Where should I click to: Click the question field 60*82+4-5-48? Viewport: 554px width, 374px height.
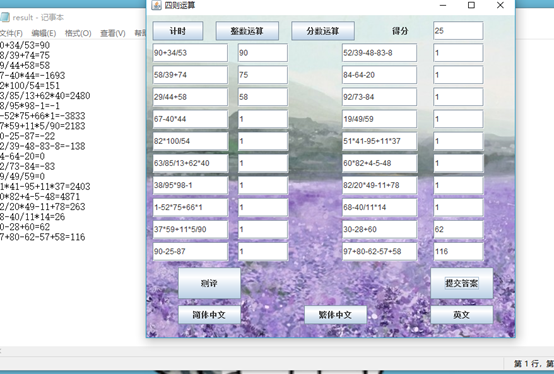[379, 163]
